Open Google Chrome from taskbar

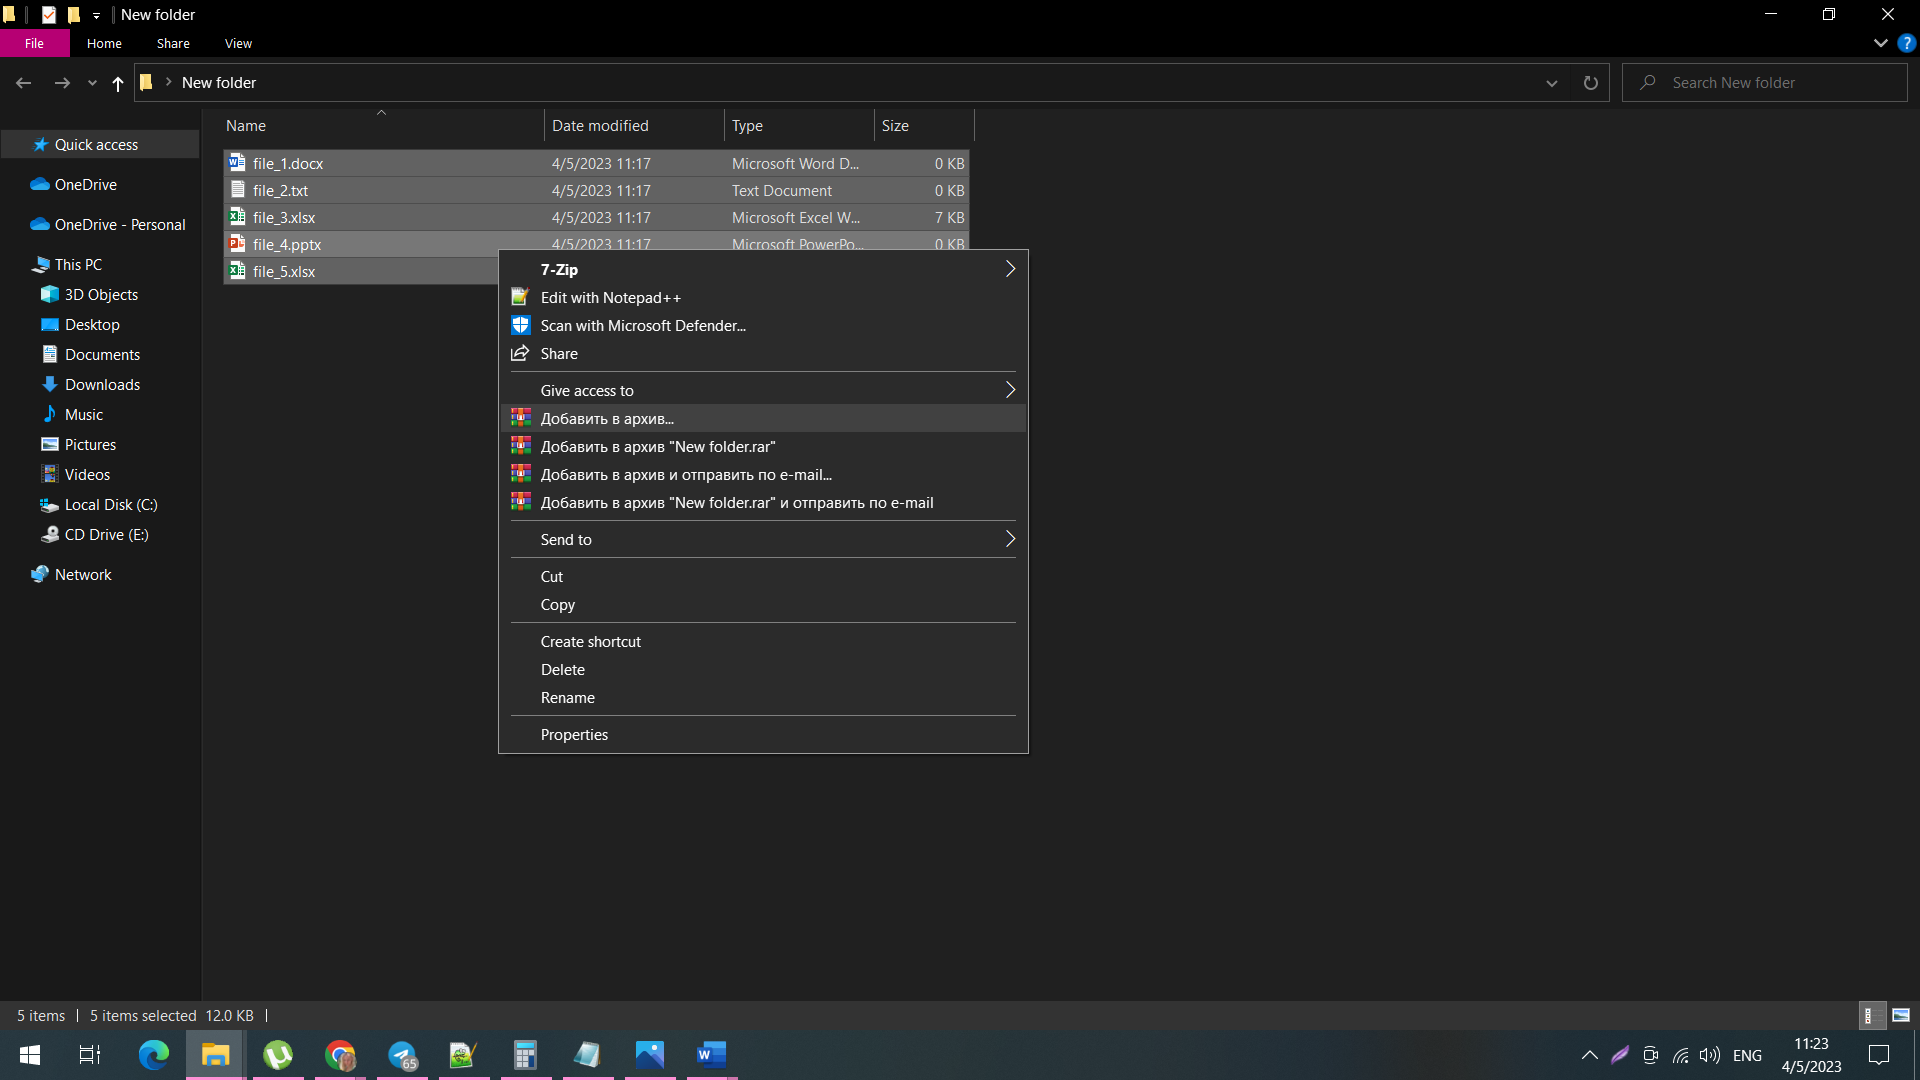[340, 1055]
